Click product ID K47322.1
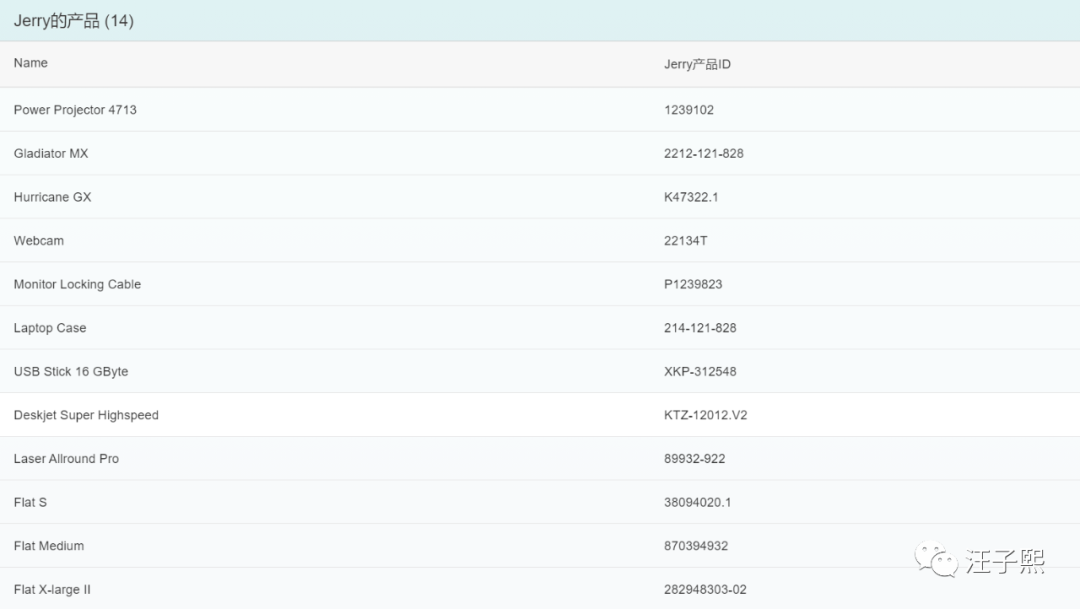This screenshot has width=1080, height=609. pos(691,197)
